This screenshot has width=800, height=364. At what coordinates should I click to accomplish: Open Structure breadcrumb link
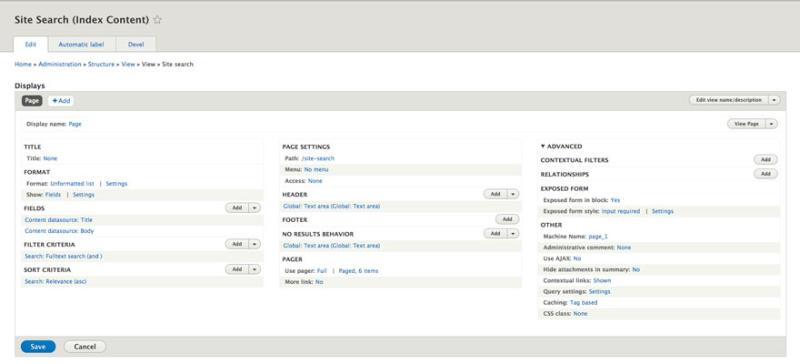pos(101,64)
